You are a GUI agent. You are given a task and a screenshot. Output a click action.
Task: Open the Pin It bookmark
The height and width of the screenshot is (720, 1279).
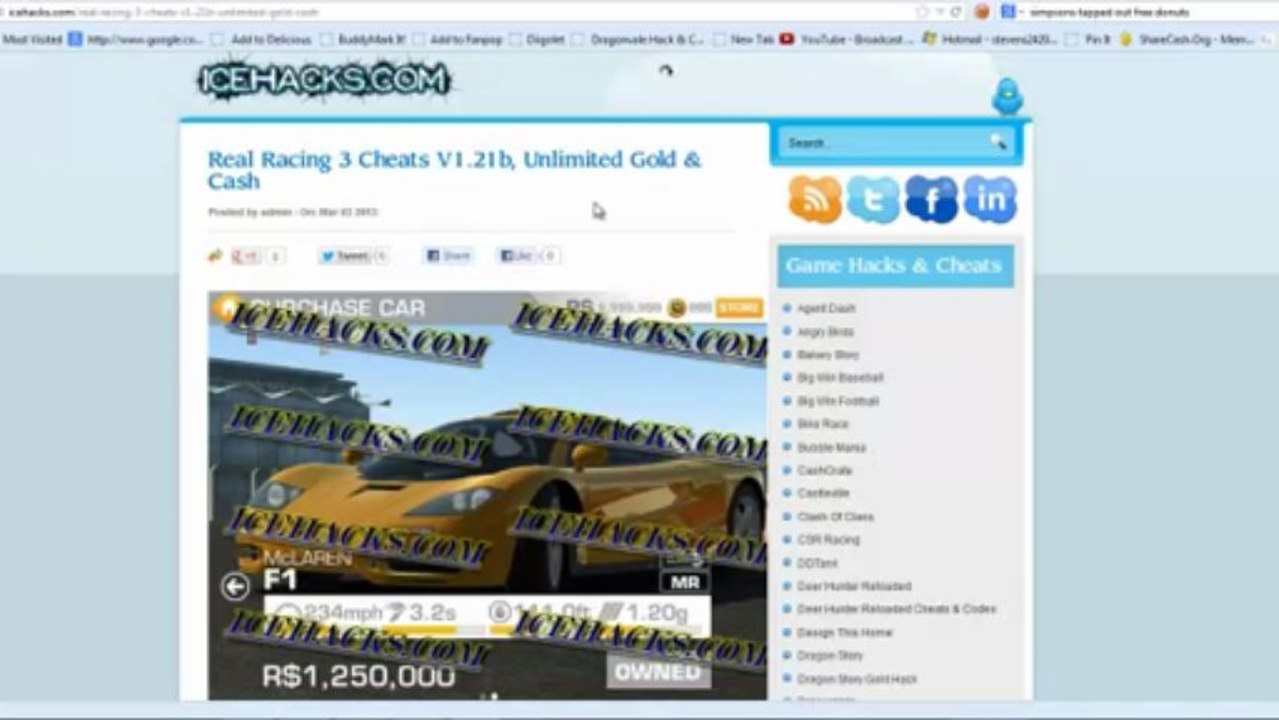coord(1087,40)
